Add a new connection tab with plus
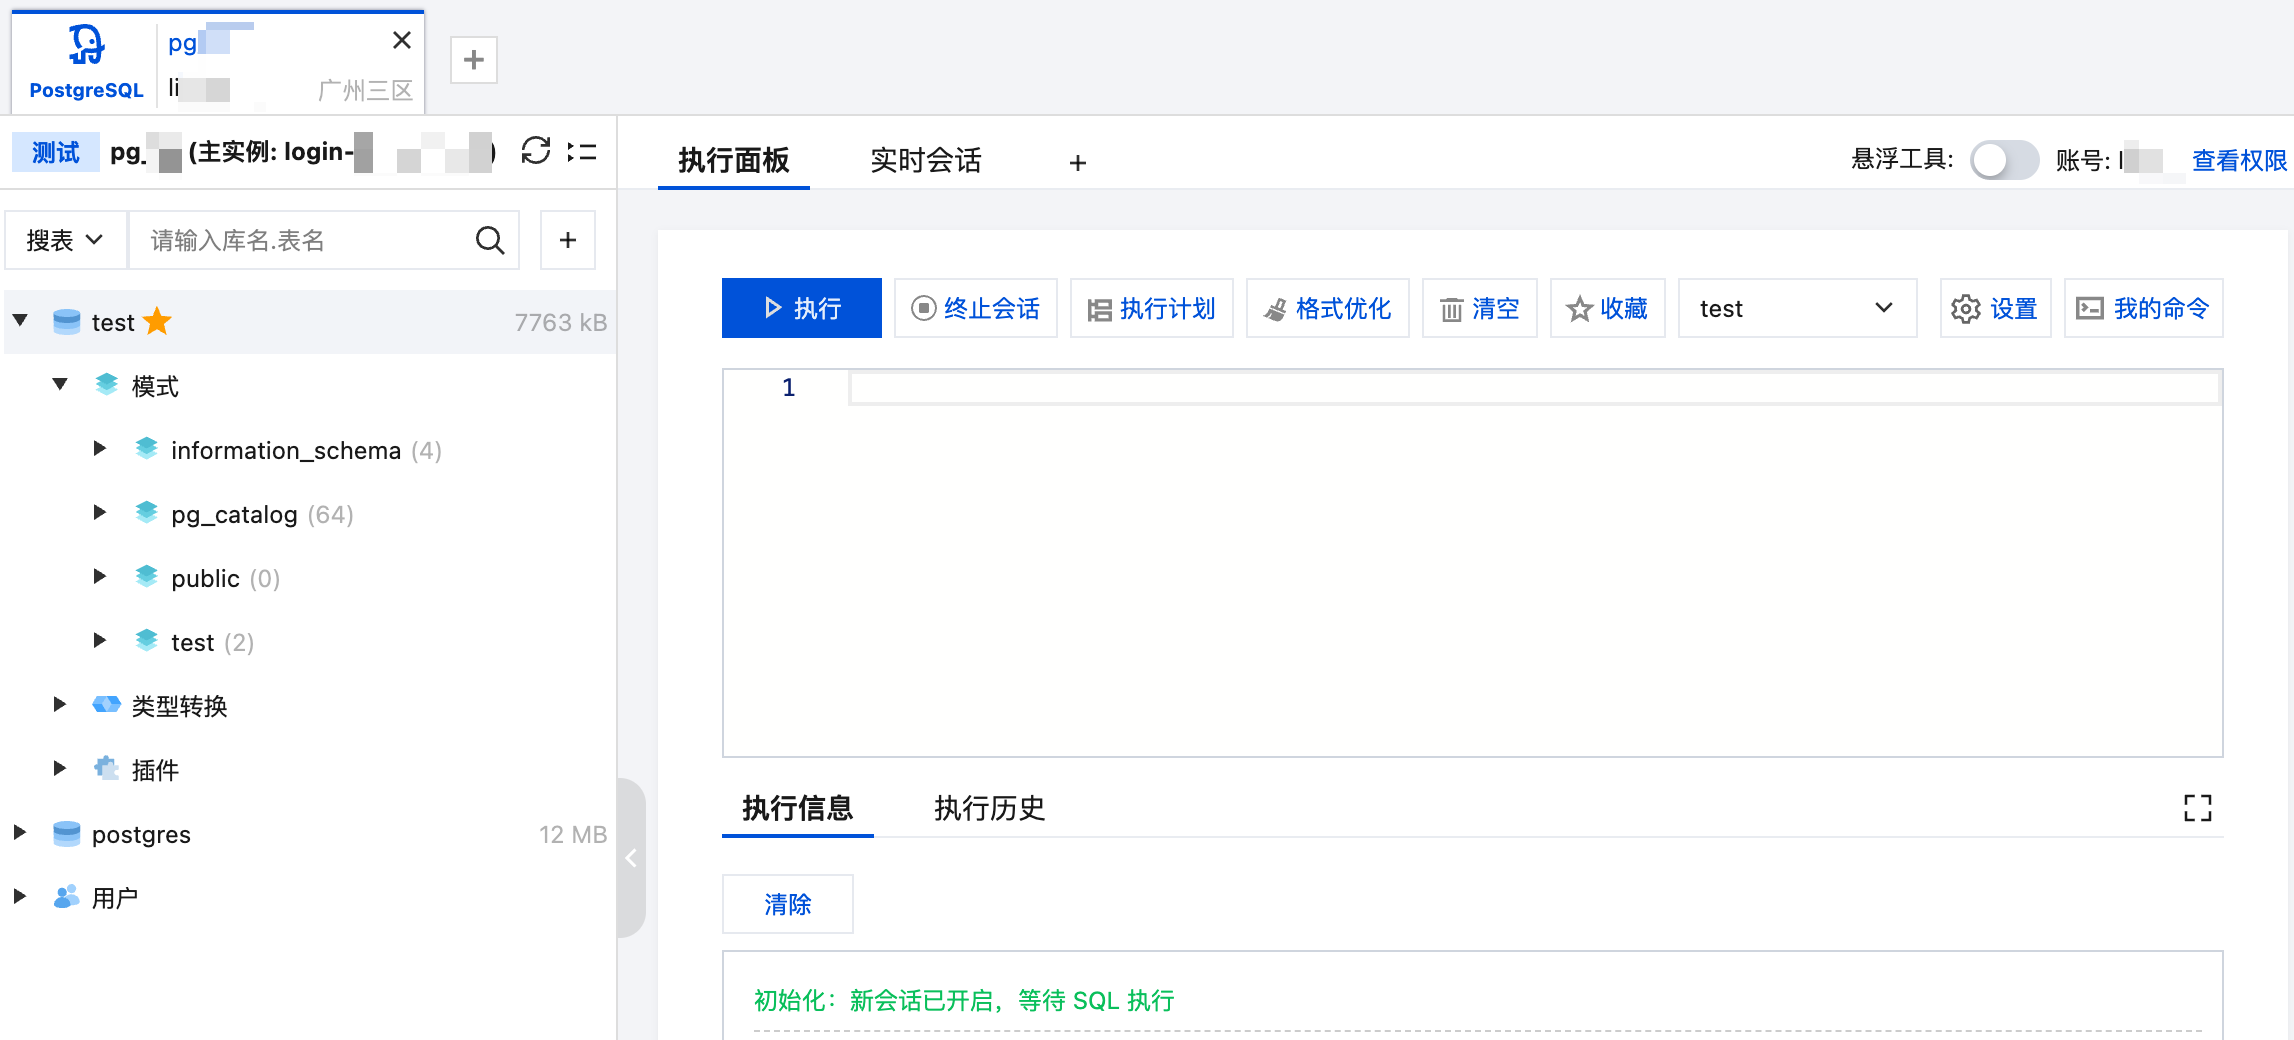 pyautogui.click(x=474, y=61)
